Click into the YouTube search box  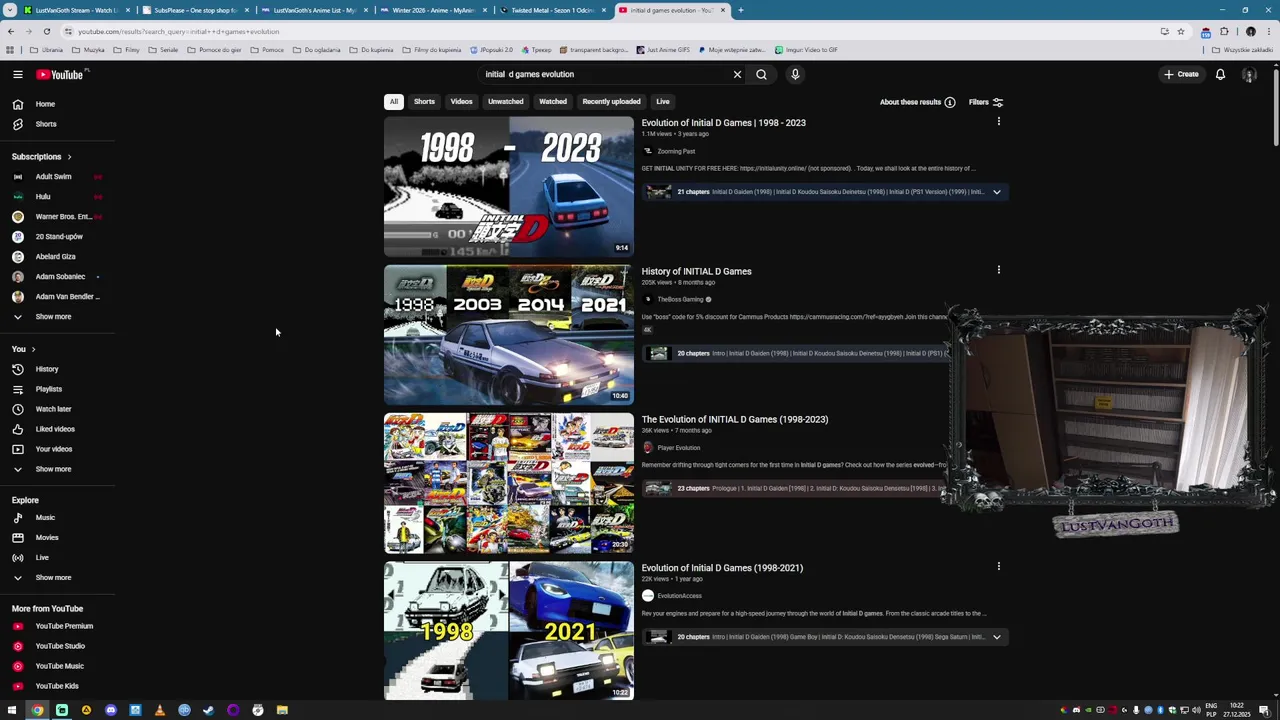coord(605,74)
